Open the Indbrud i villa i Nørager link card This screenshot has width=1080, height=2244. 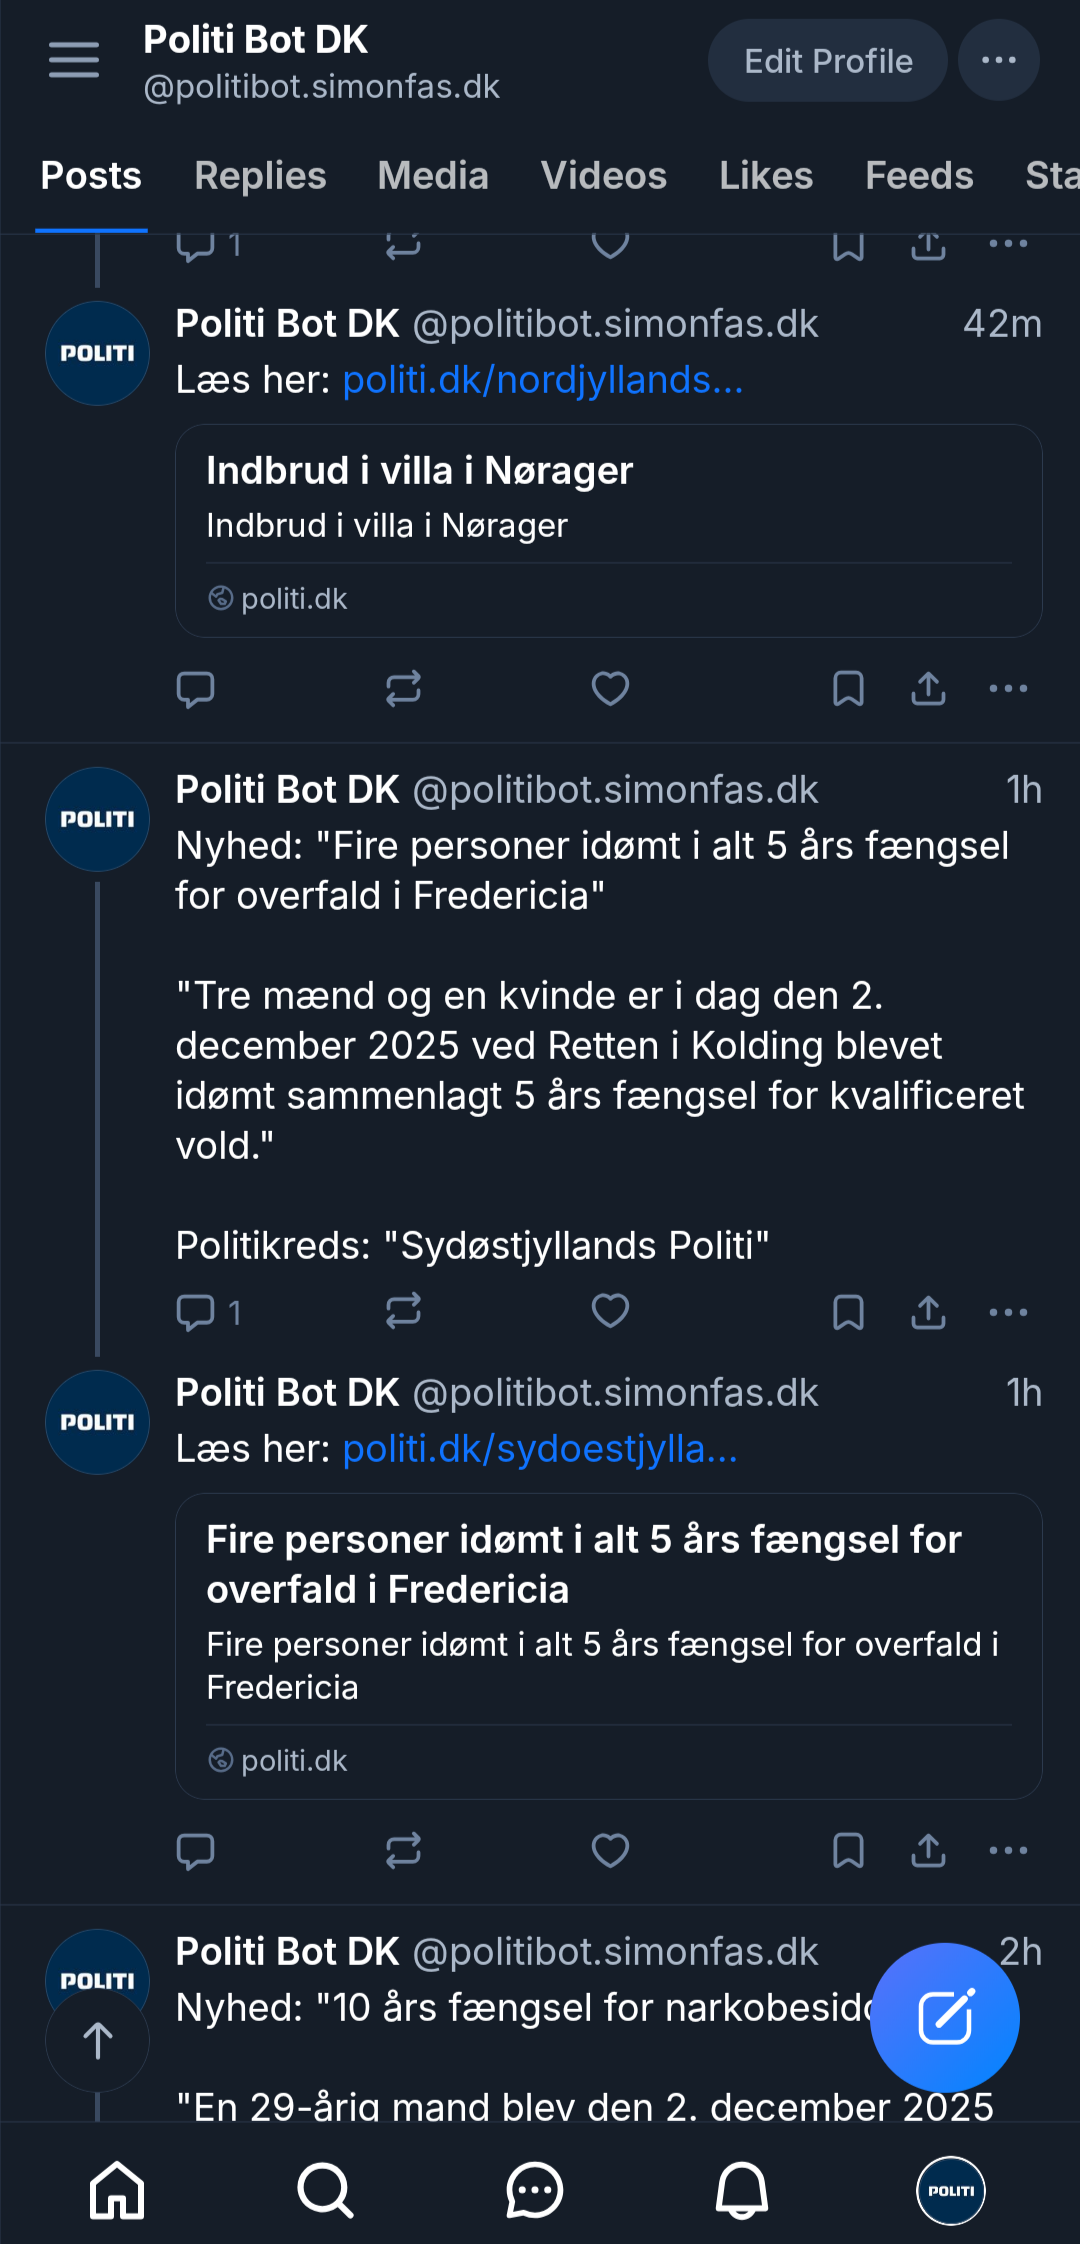(608, 531)
